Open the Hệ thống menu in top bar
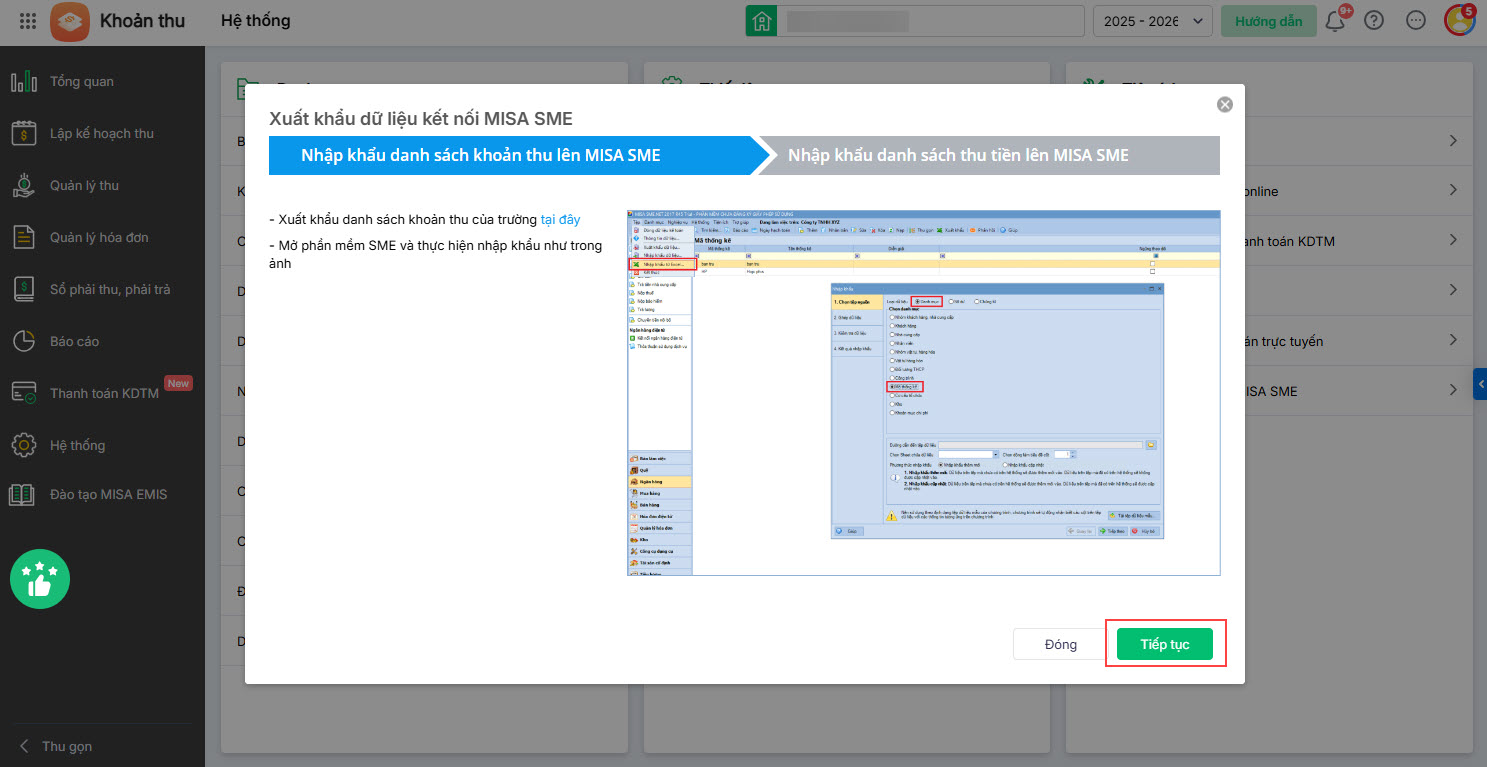Viewport: 1487px width, 767px height. [x=256, y=21]
